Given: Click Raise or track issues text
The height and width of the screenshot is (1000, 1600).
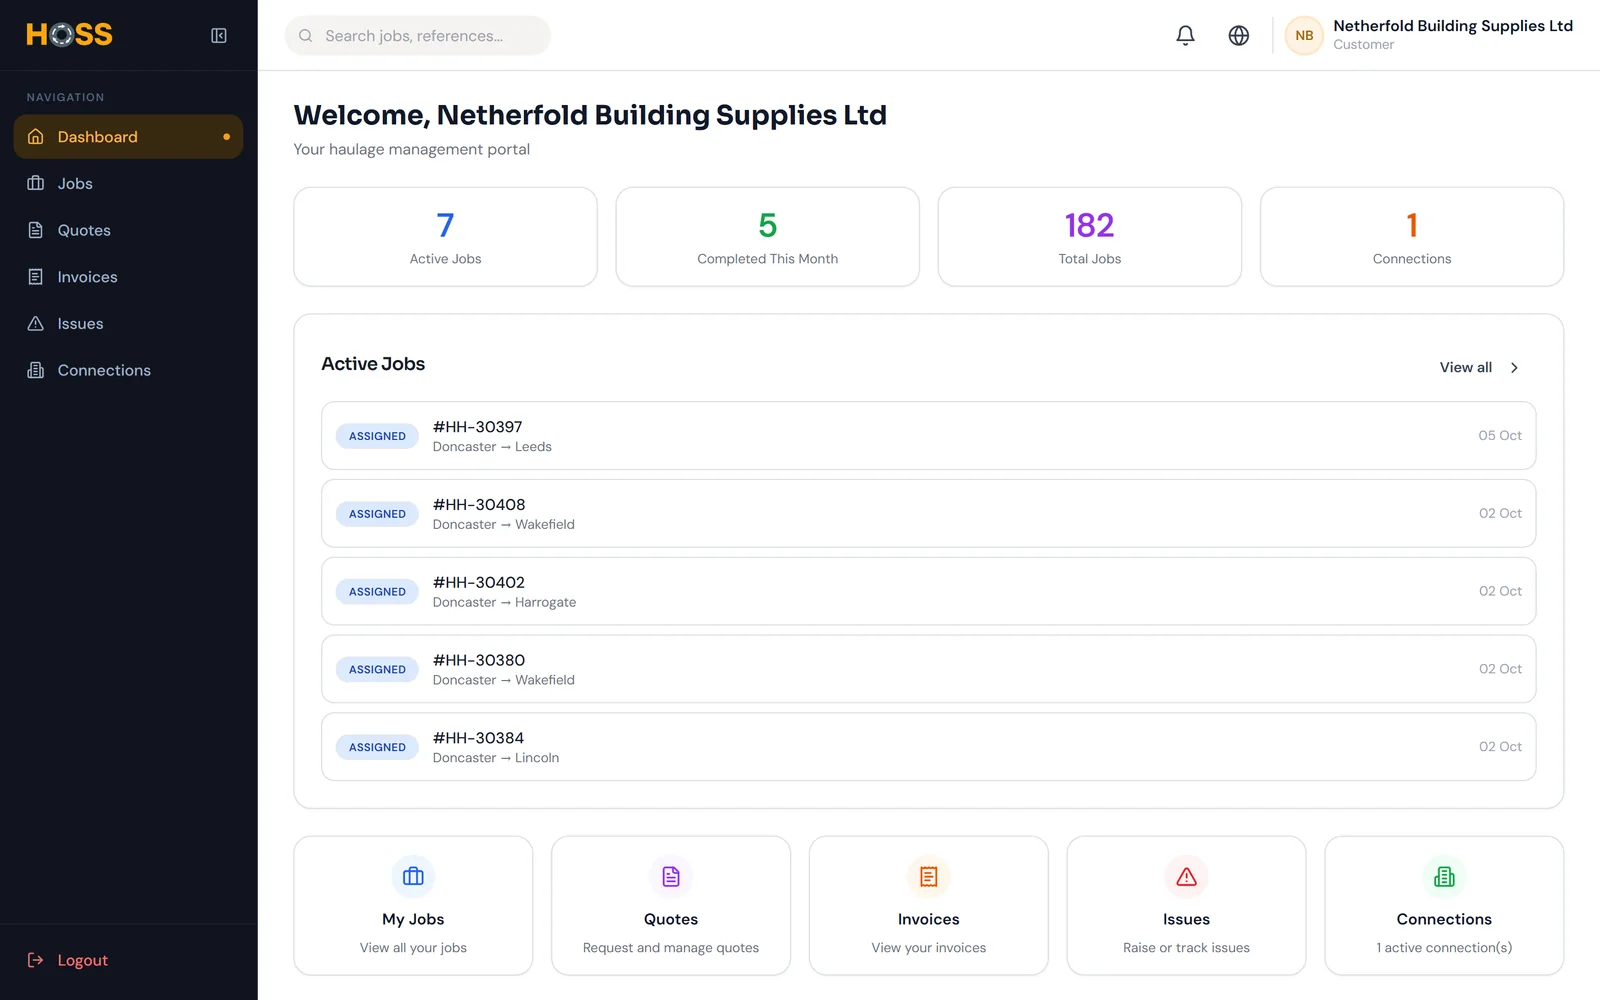Looking at the screenshot, I should point(1187,948).
